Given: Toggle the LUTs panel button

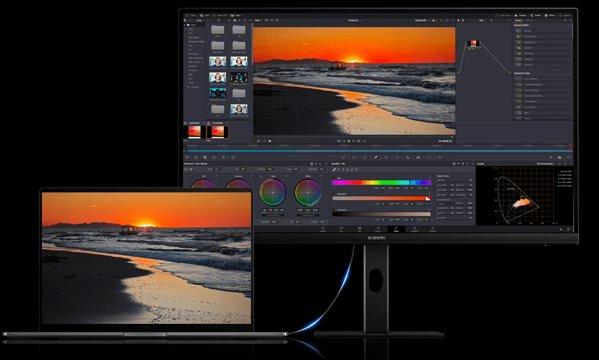Looking at the screenshot, I should pos(205,15).
